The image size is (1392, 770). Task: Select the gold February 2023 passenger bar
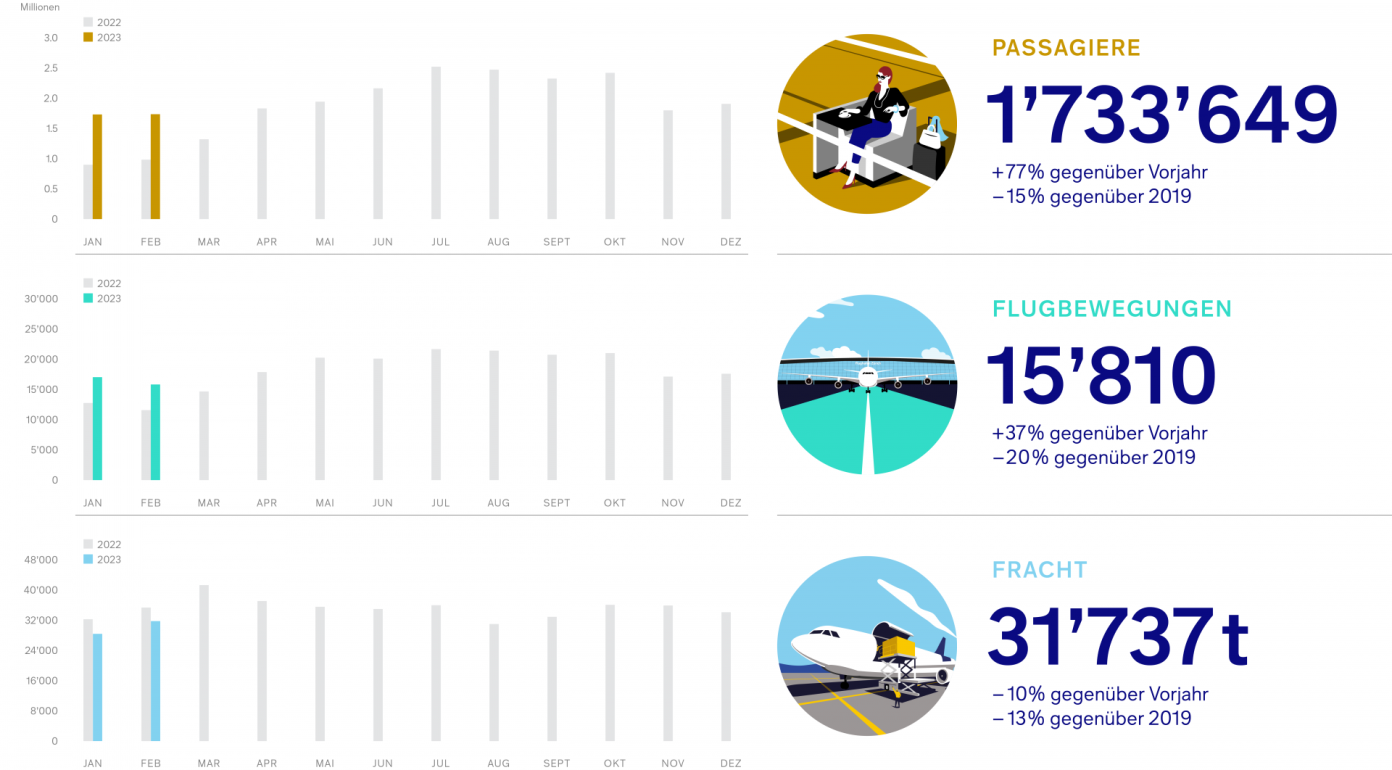pyautogui.click(x=155, y=167)
